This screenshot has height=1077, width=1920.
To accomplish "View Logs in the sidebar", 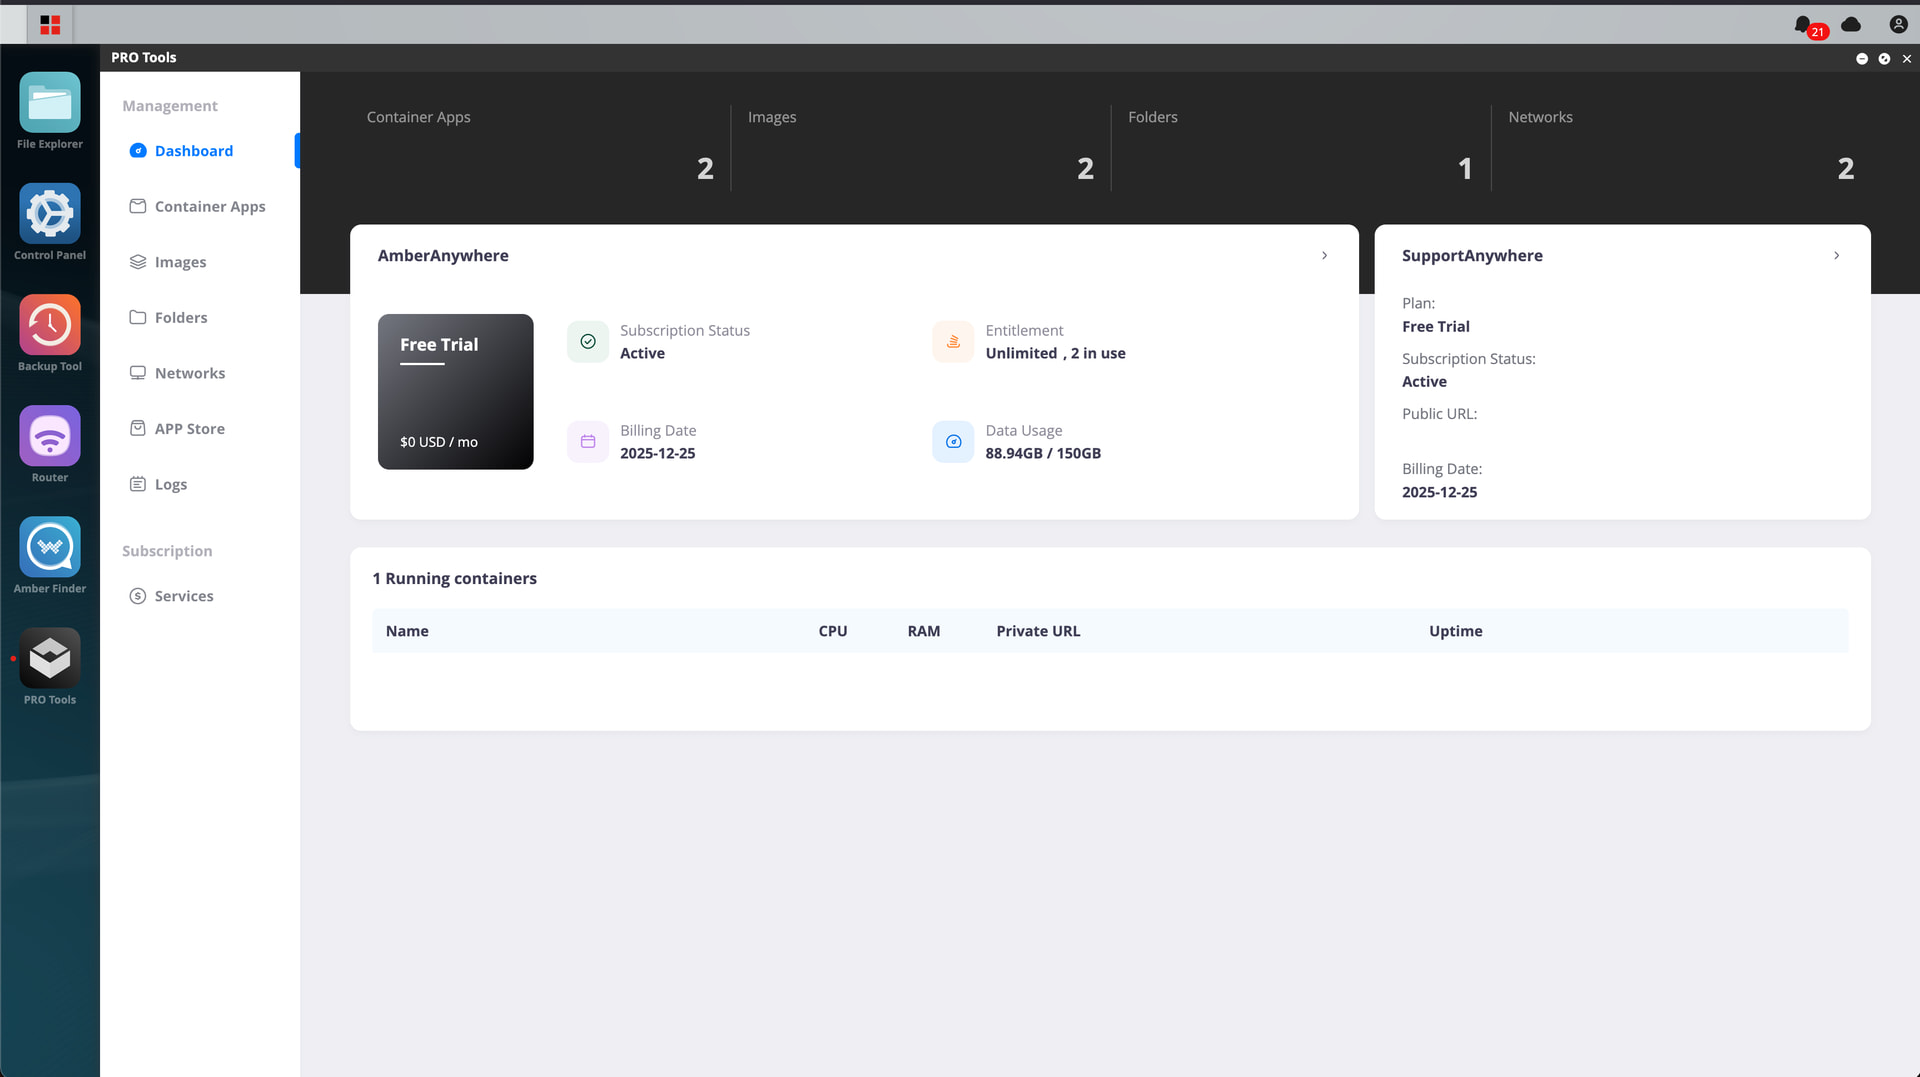I will click(159, 484).
